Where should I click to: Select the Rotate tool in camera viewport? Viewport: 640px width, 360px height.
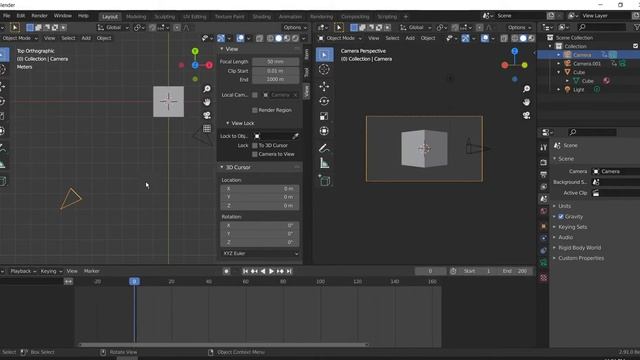tap(324, 101)
